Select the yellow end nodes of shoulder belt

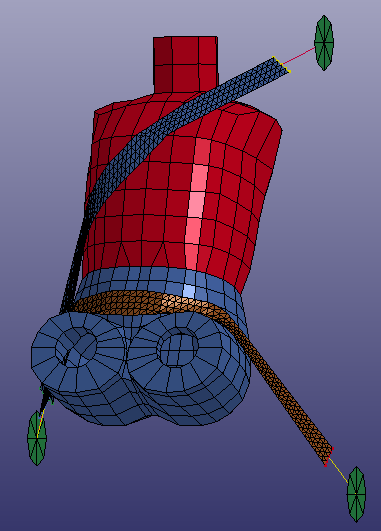282,64
